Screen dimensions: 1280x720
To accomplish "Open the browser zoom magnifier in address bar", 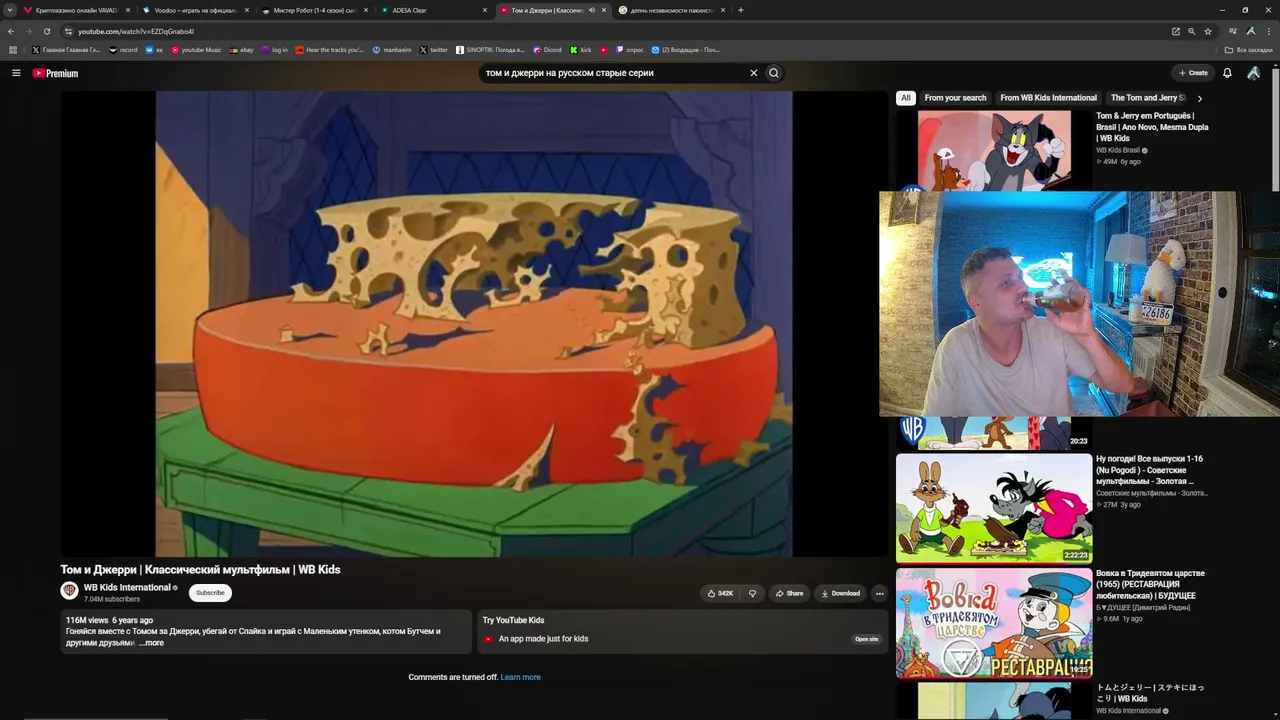I will [x=1192, y=31].
